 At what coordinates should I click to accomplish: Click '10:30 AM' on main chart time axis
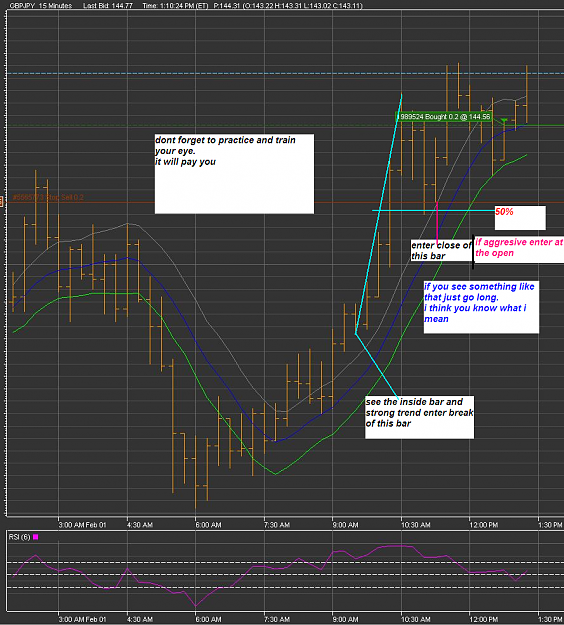point(416,525)
